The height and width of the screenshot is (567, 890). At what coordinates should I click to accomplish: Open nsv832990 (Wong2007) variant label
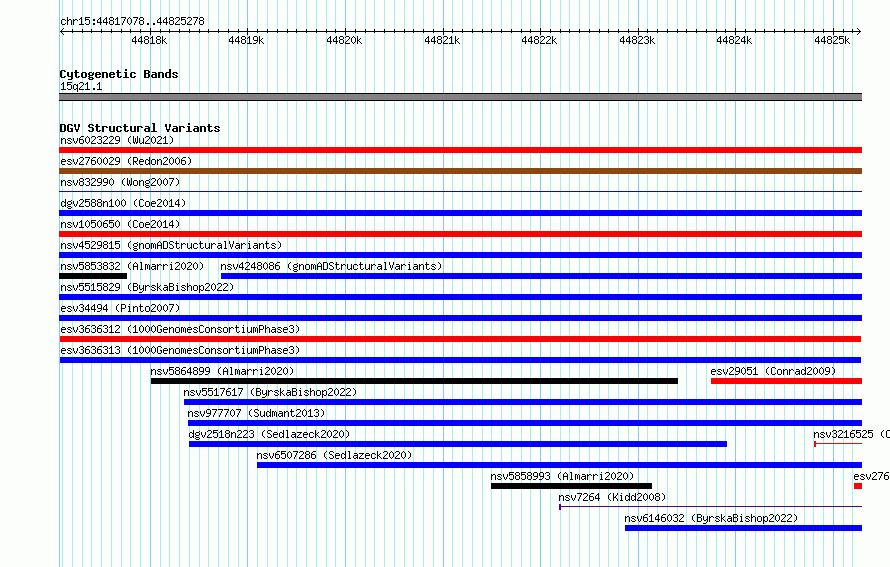(x=120, y=182)
